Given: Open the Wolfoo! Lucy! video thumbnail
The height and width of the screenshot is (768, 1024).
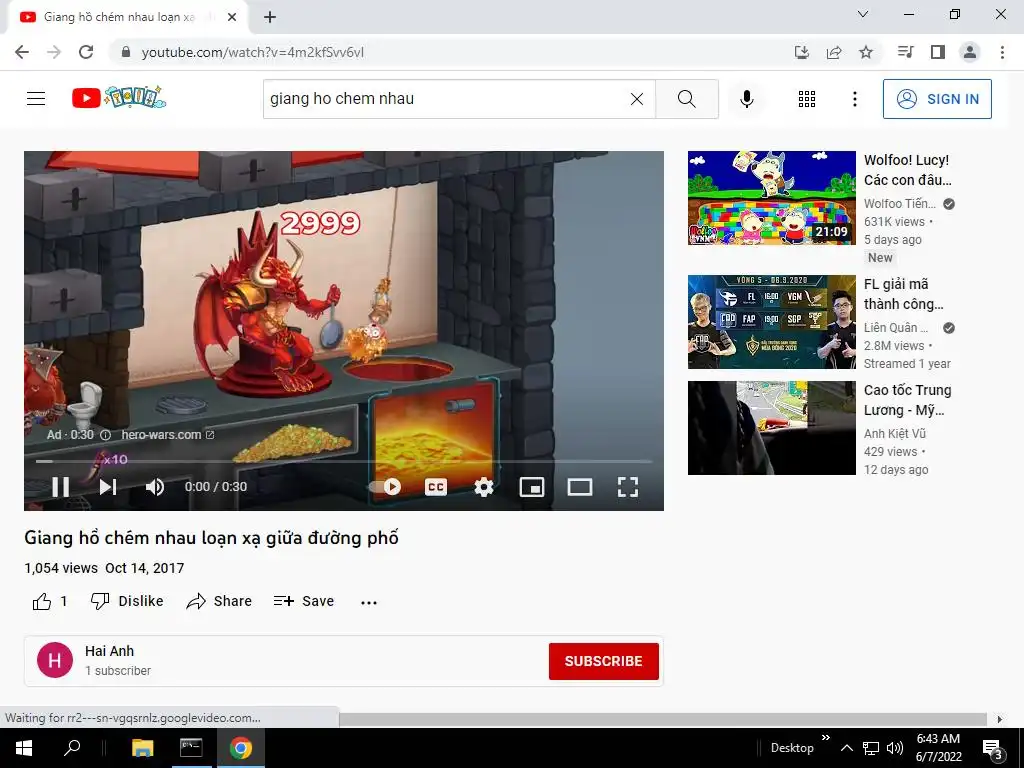Looking at the screenshot, I should click(771, 198).
